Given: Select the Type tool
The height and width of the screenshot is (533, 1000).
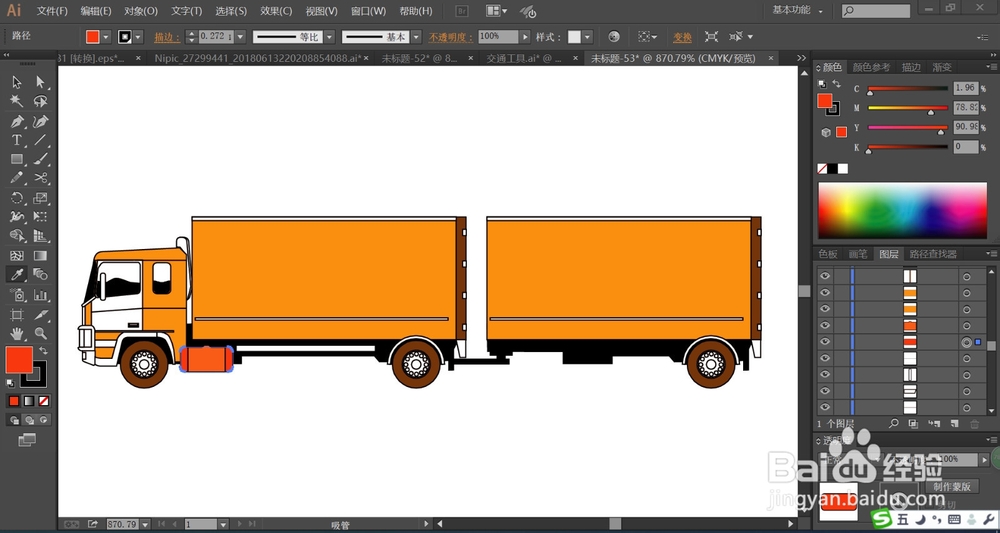Looking at the screenshot, I should click(17, 140).
